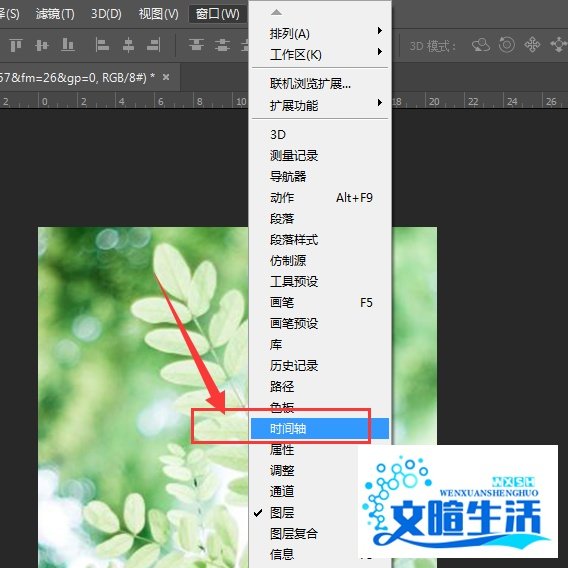Select 时间轴 from the menu
Viewport: 568px width, 568px height.
[320, 429]
